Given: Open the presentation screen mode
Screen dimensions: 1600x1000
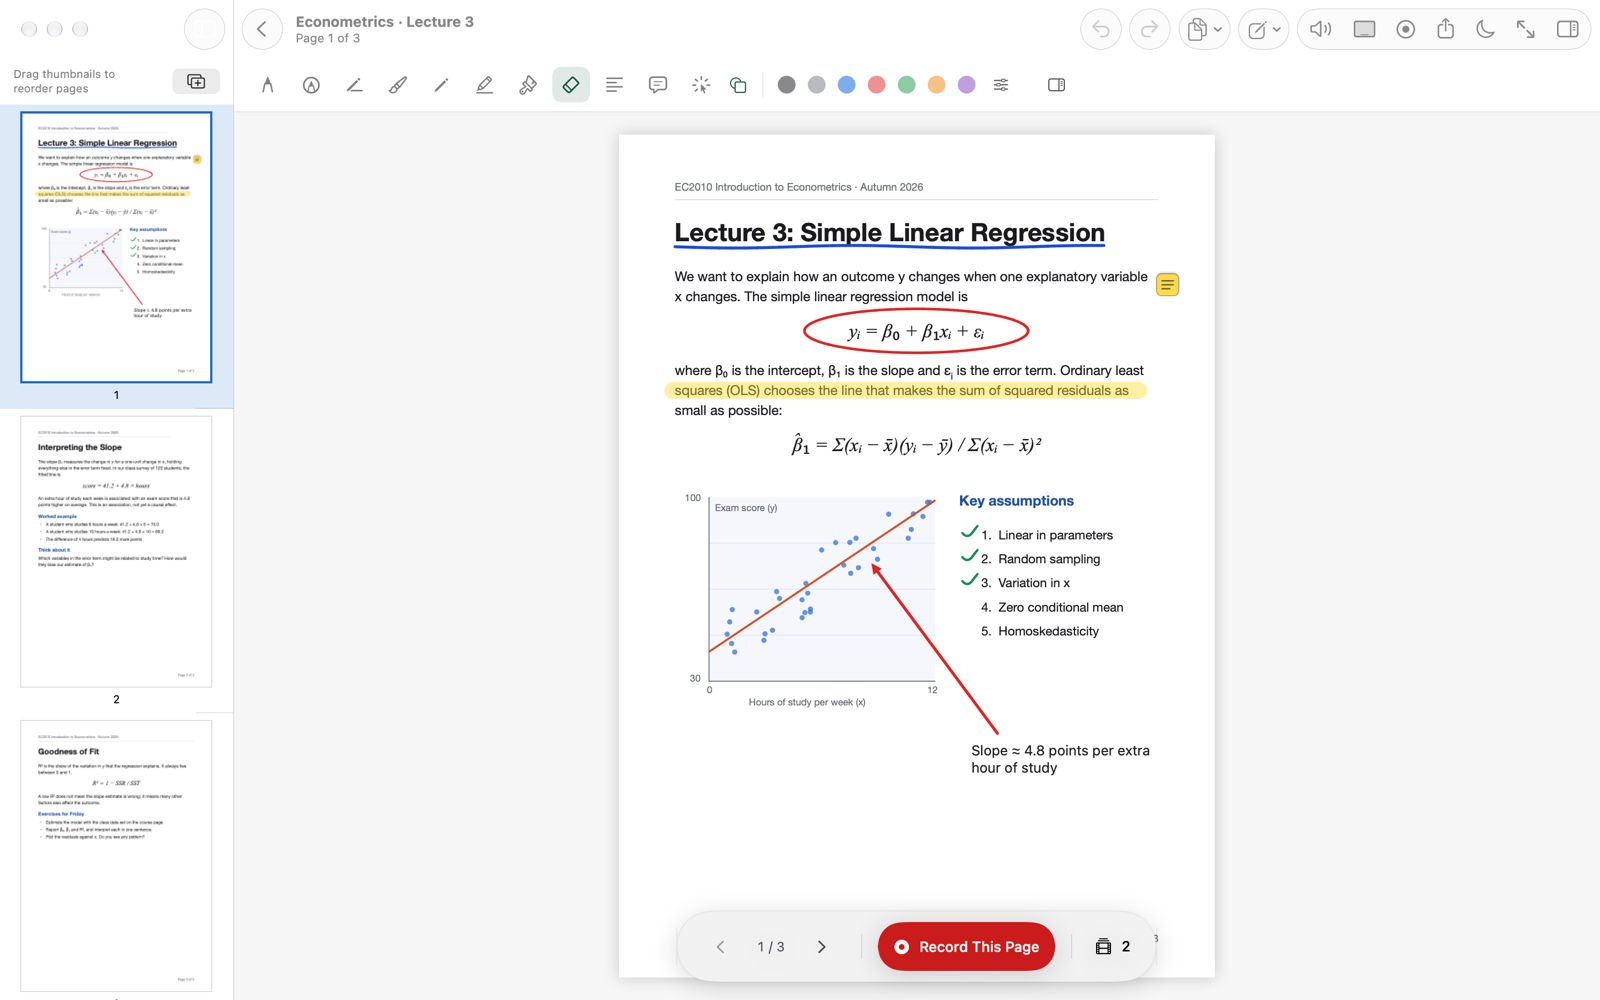Looking at the screenshot, I should coord(1364,29).
